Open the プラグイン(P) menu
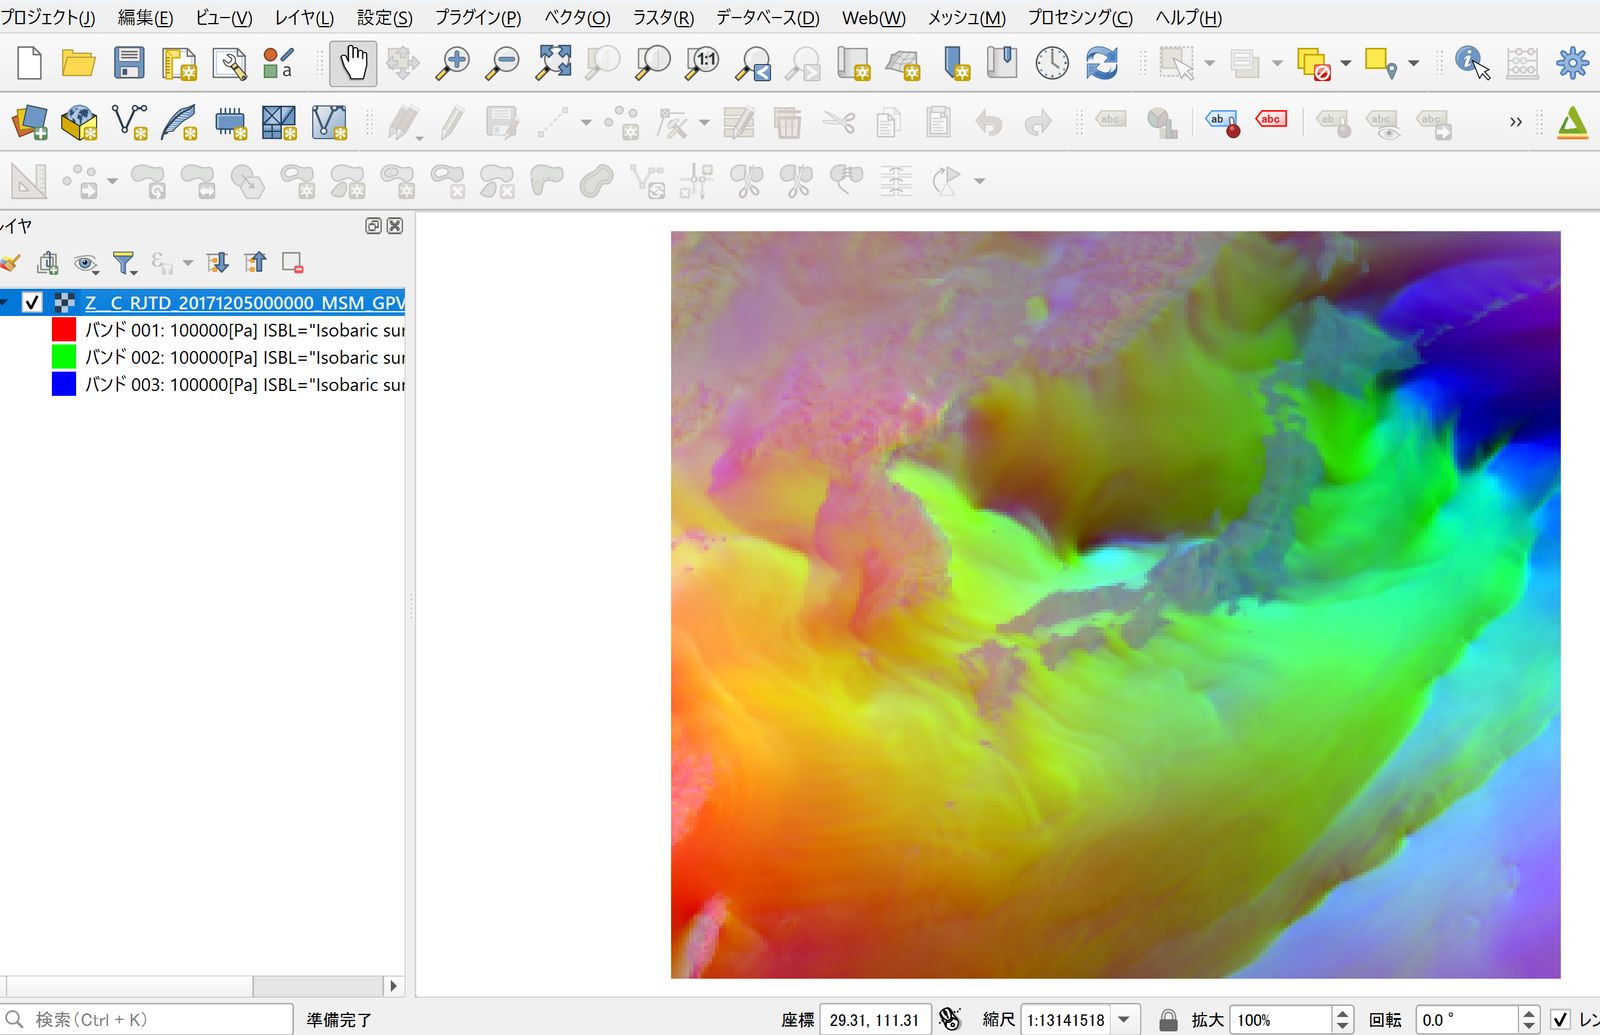 click(x=478, y=18)
